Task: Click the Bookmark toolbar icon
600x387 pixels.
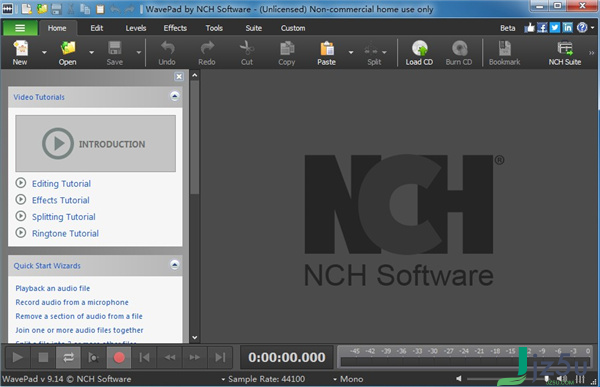Action: point(505,49)
